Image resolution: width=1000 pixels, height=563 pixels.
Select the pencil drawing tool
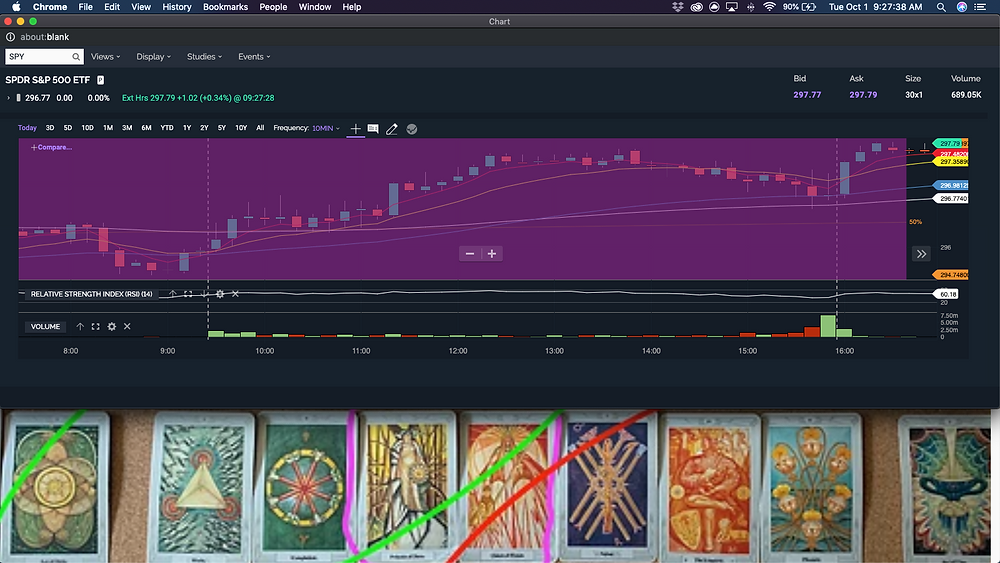point(392,129)
